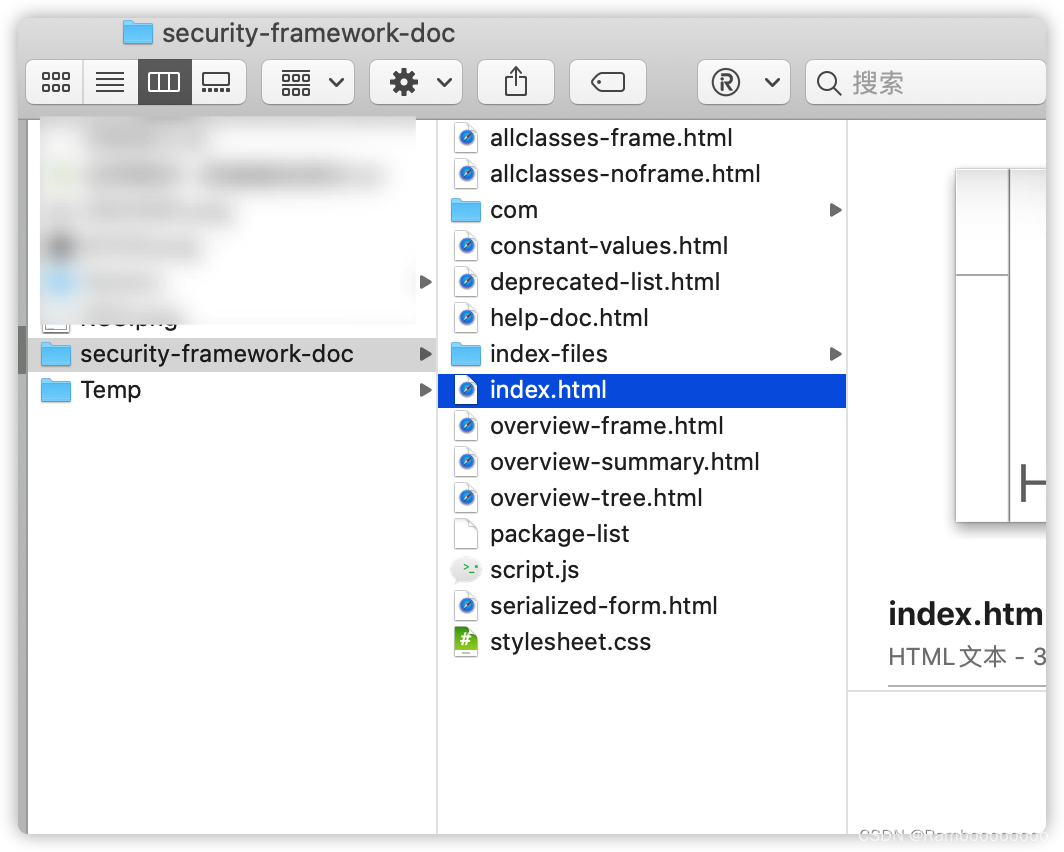The image size is (1064, 852).
Task: Click the Safari icon of index.html row
Action: 466,390
